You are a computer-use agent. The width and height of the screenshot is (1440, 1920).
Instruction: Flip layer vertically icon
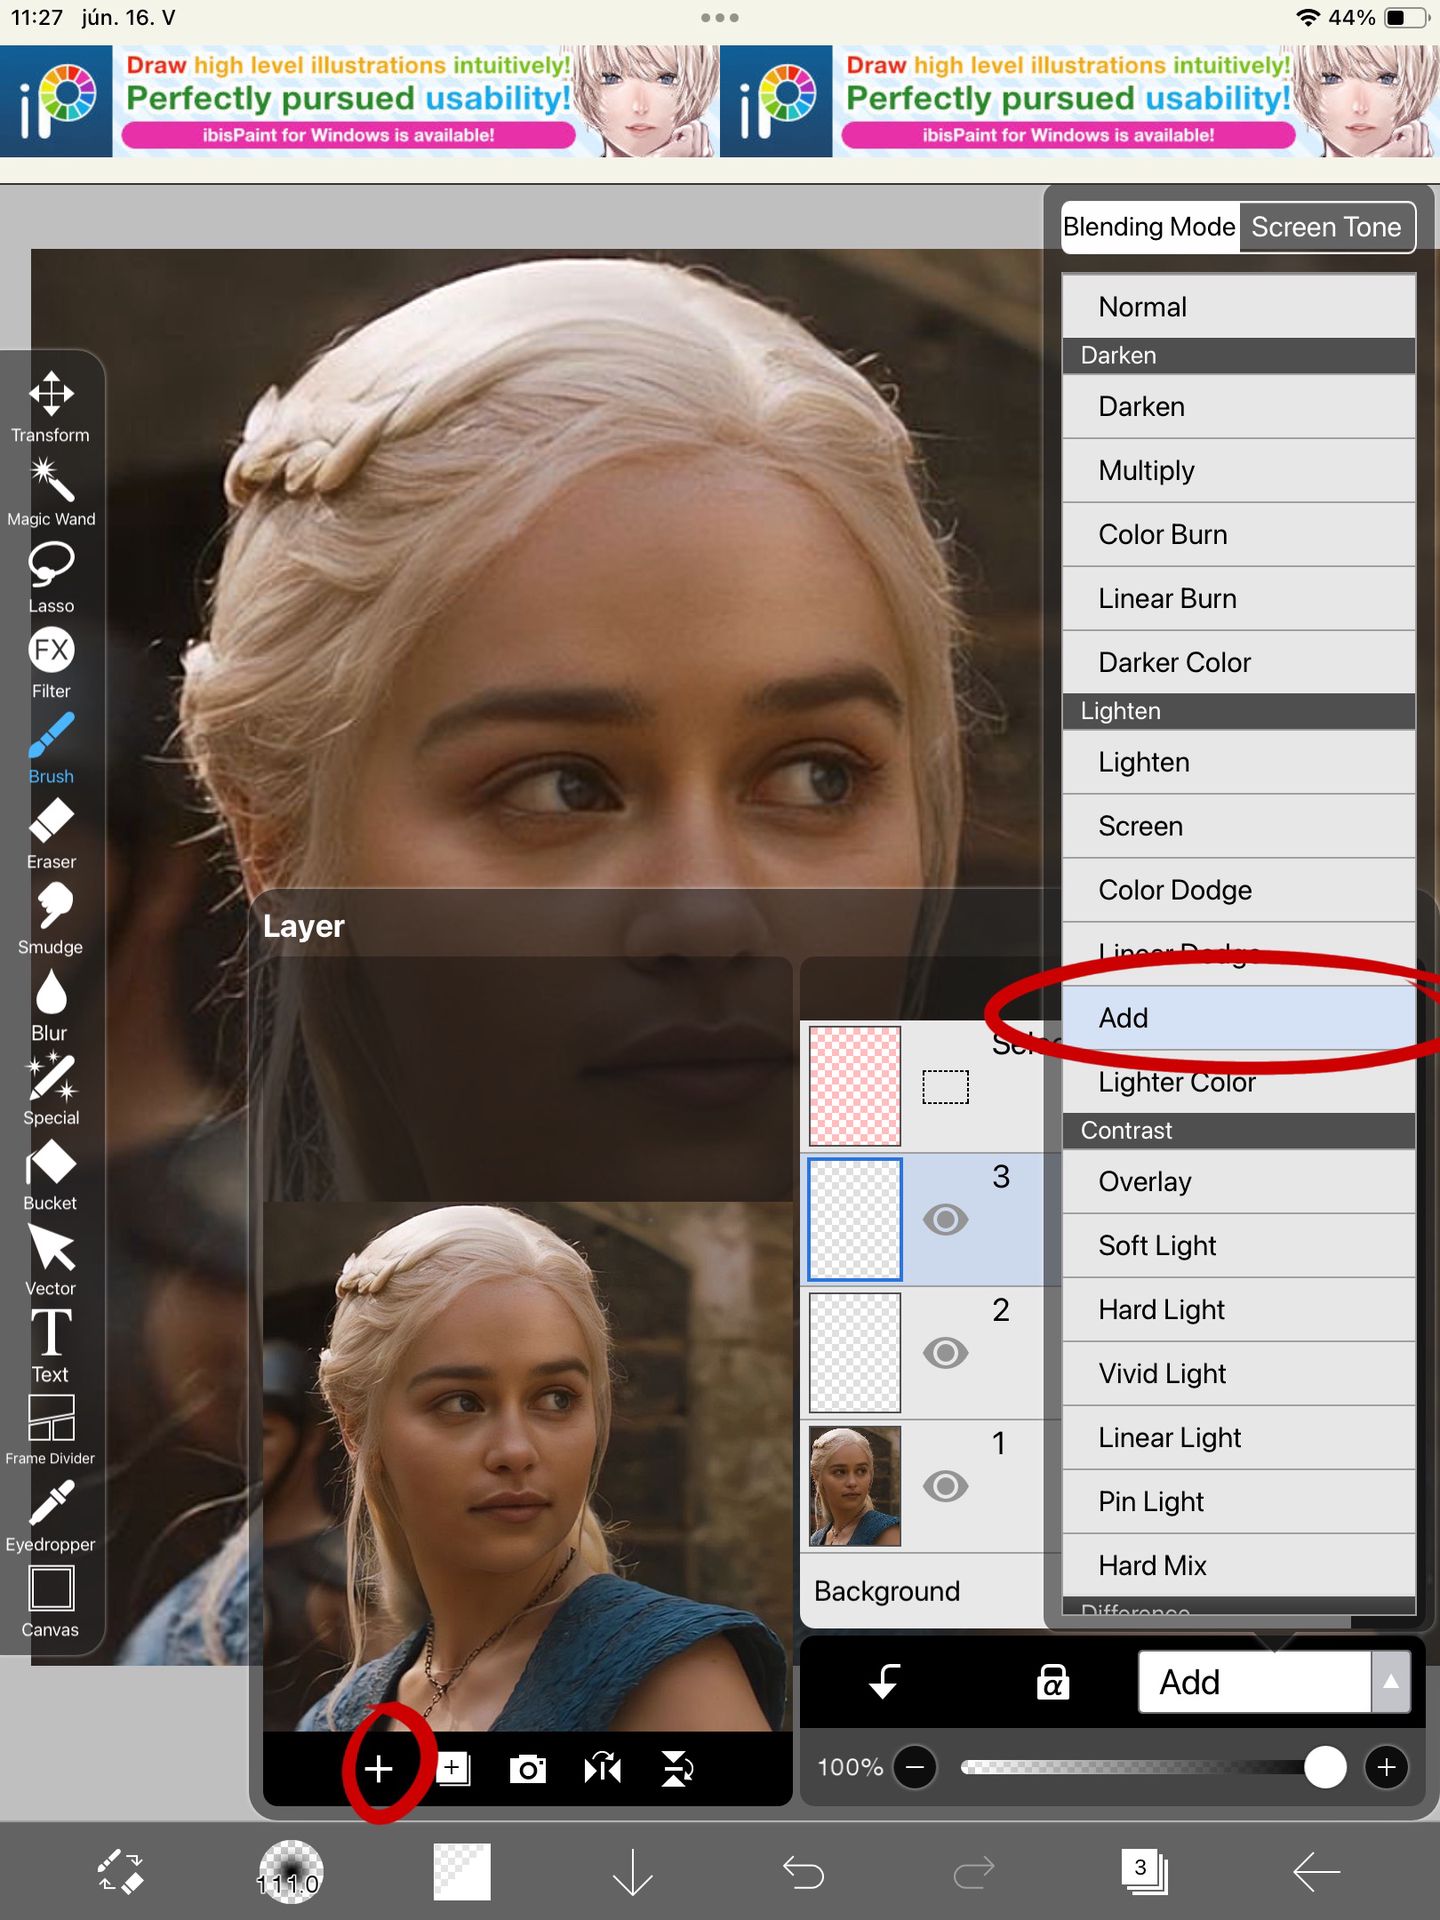[x=678, y=1769]
